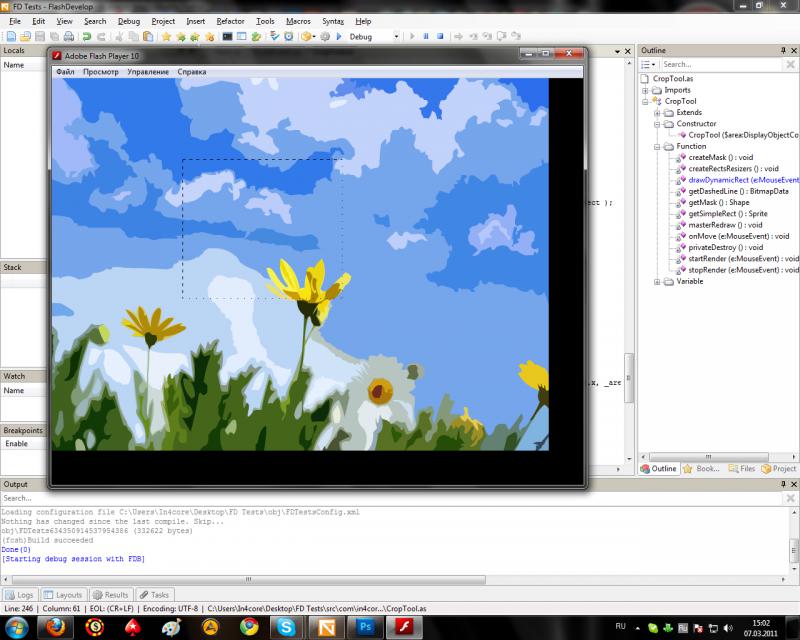Click the Redo arrow icon

click(x=101, y=36)
